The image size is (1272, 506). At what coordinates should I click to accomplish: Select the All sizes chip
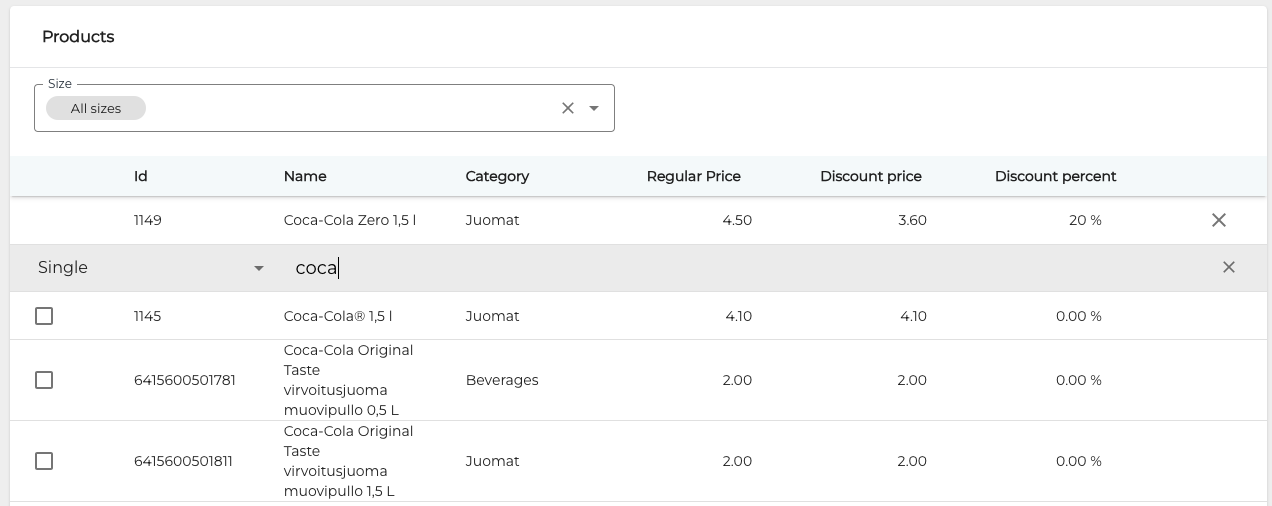(x=96, y=108)
